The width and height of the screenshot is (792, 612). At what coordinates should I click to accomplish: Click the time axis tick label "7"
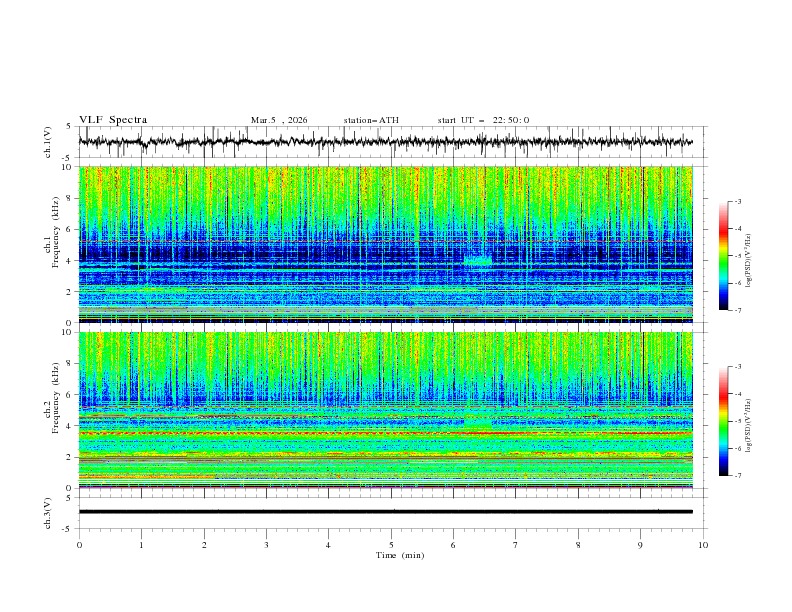pos(516,545)
